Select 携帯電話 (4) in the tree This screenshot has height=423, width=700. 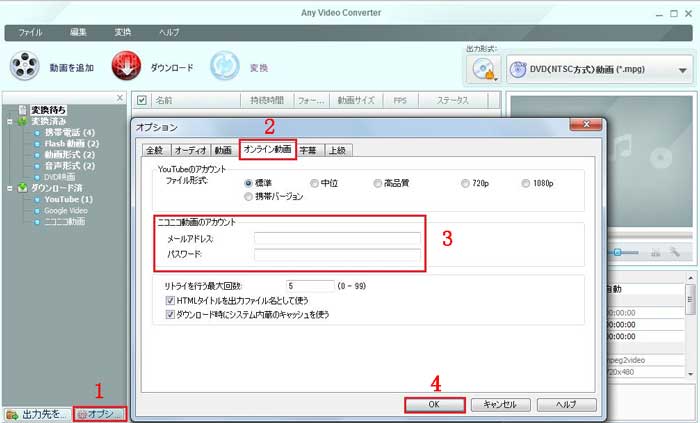70,133
